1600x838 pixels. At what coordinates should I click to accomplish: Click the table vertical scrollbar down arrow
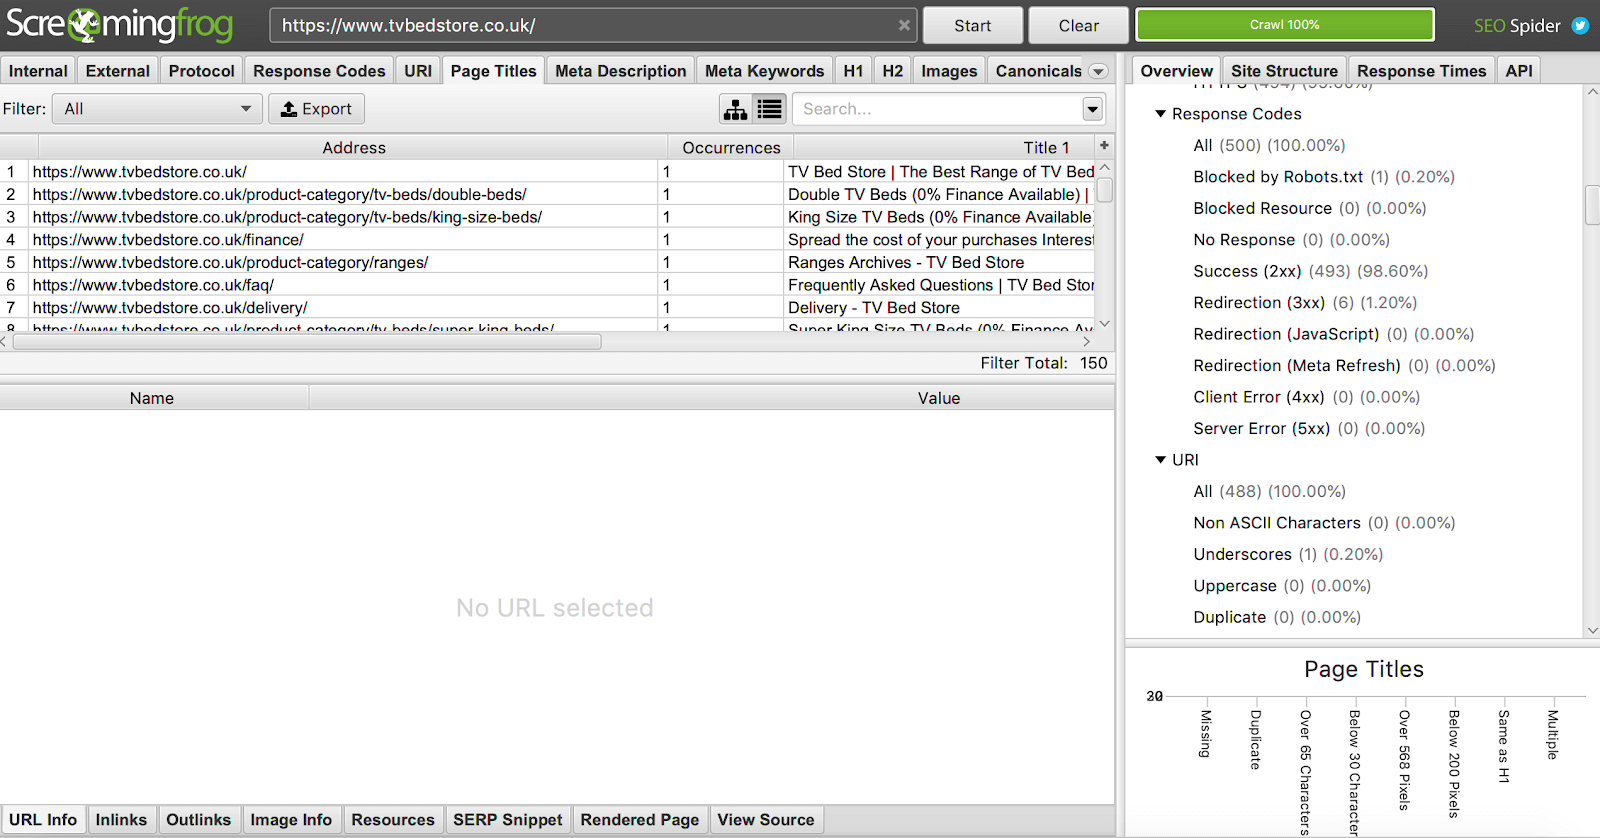pos(1105,324)
